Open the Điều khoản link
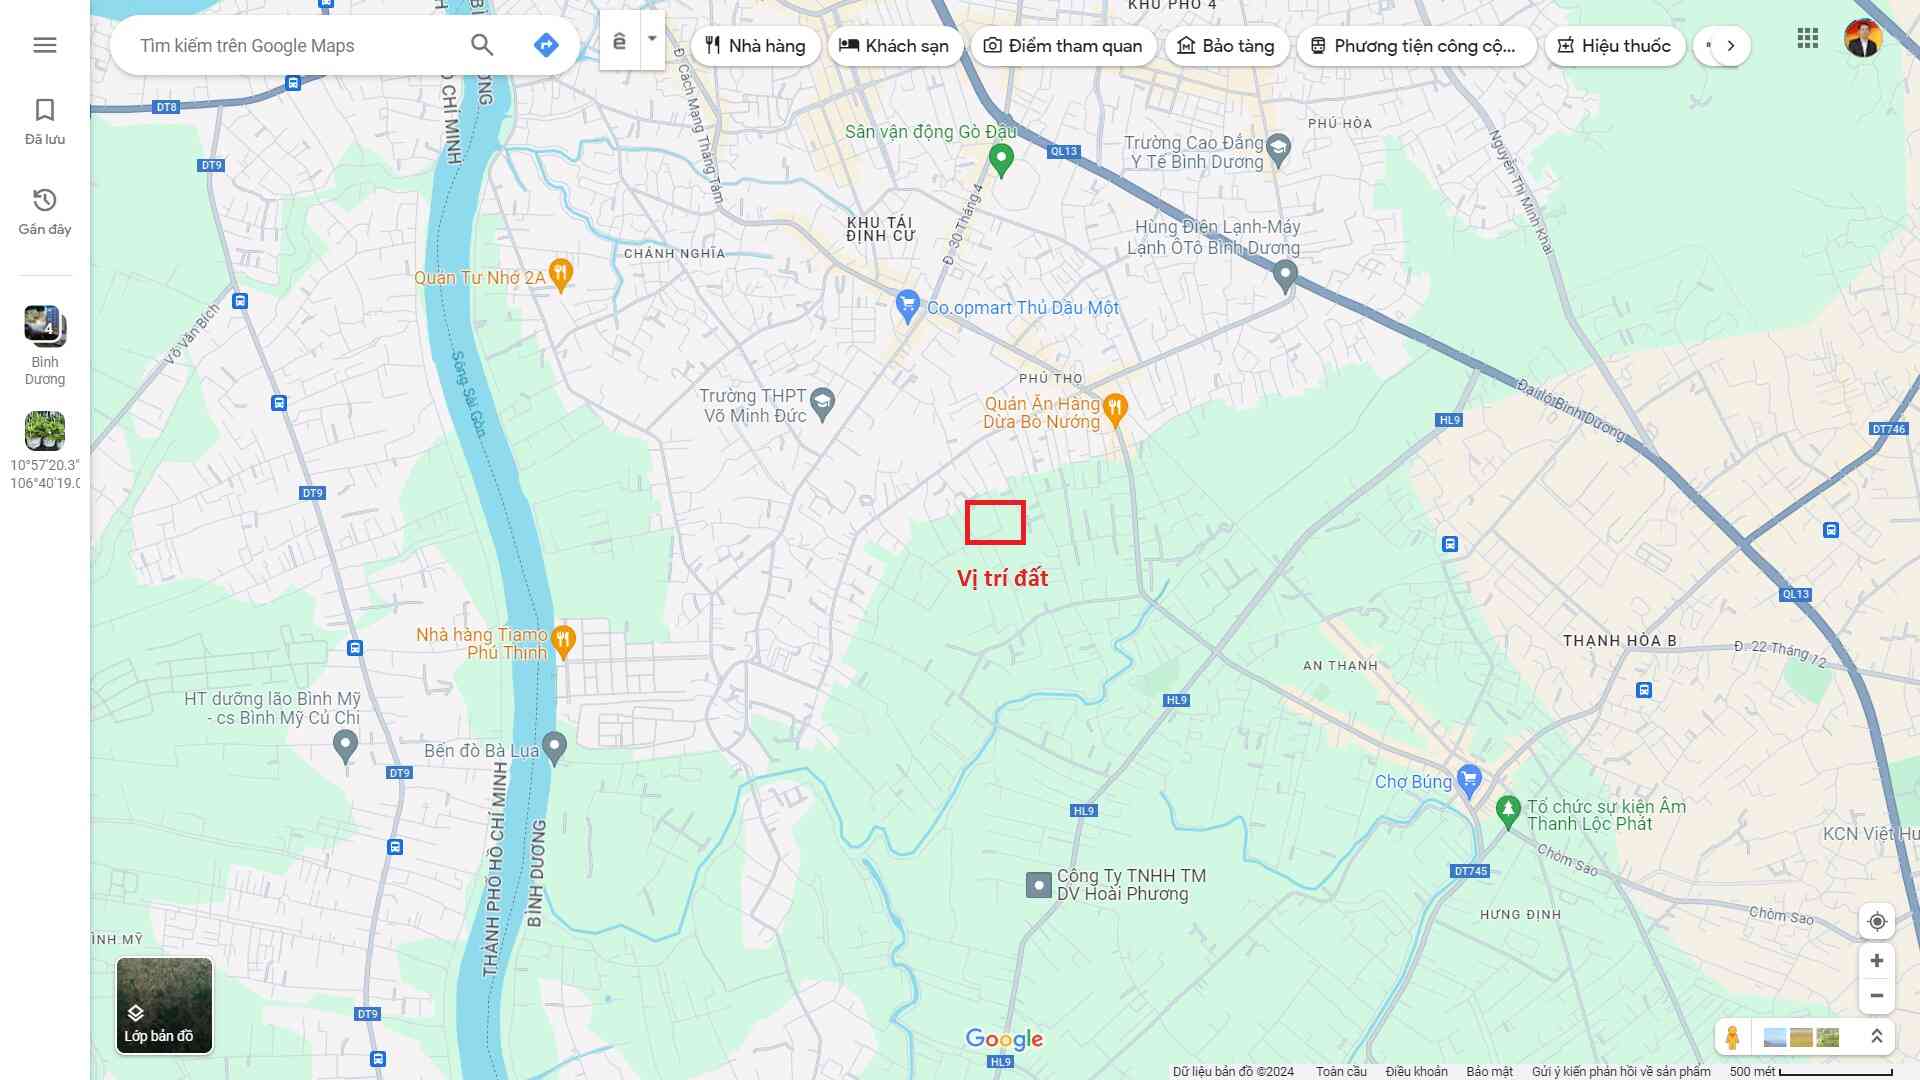This screenshot has height=1080, width=1920. (x=1416, y=1071)
